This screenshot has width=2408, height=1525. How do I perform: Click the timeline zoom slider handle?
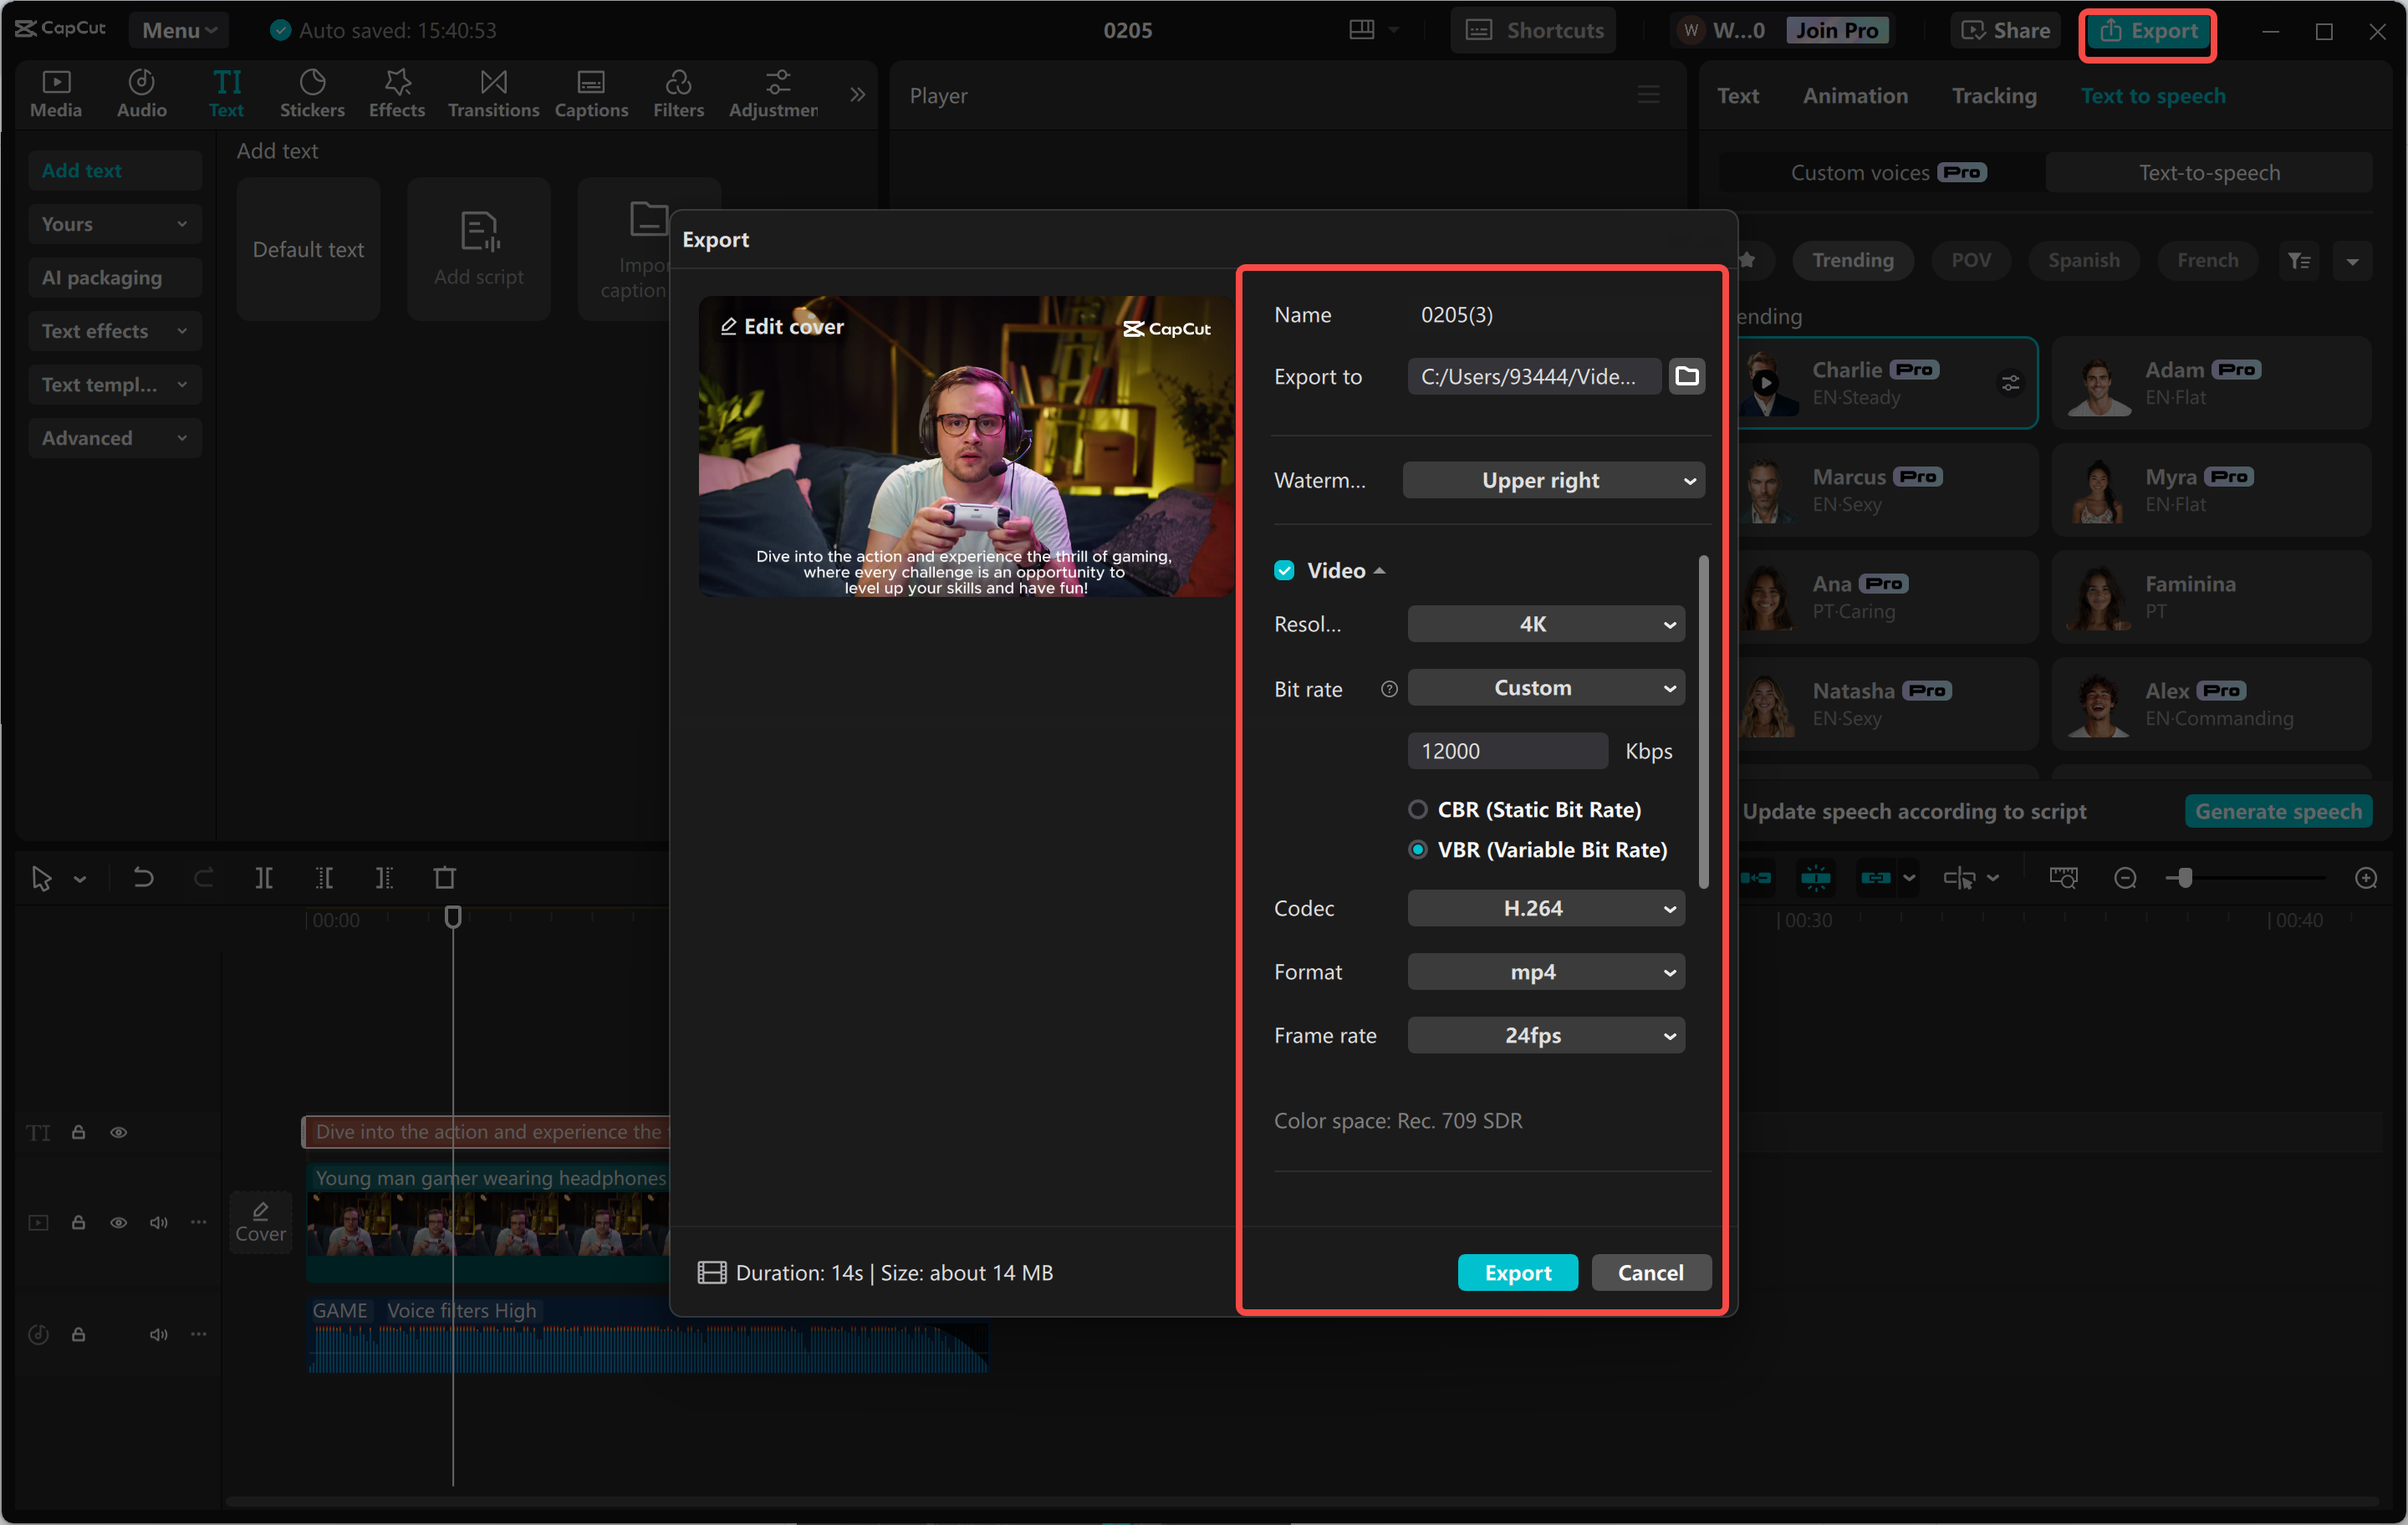[2185, 878]
